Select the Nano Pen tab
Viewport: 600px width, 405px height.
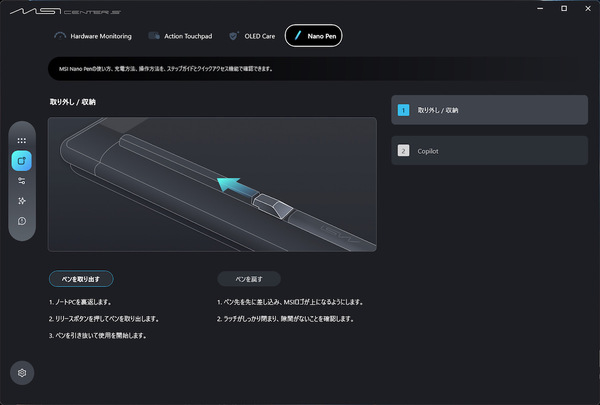pos(314,36)
